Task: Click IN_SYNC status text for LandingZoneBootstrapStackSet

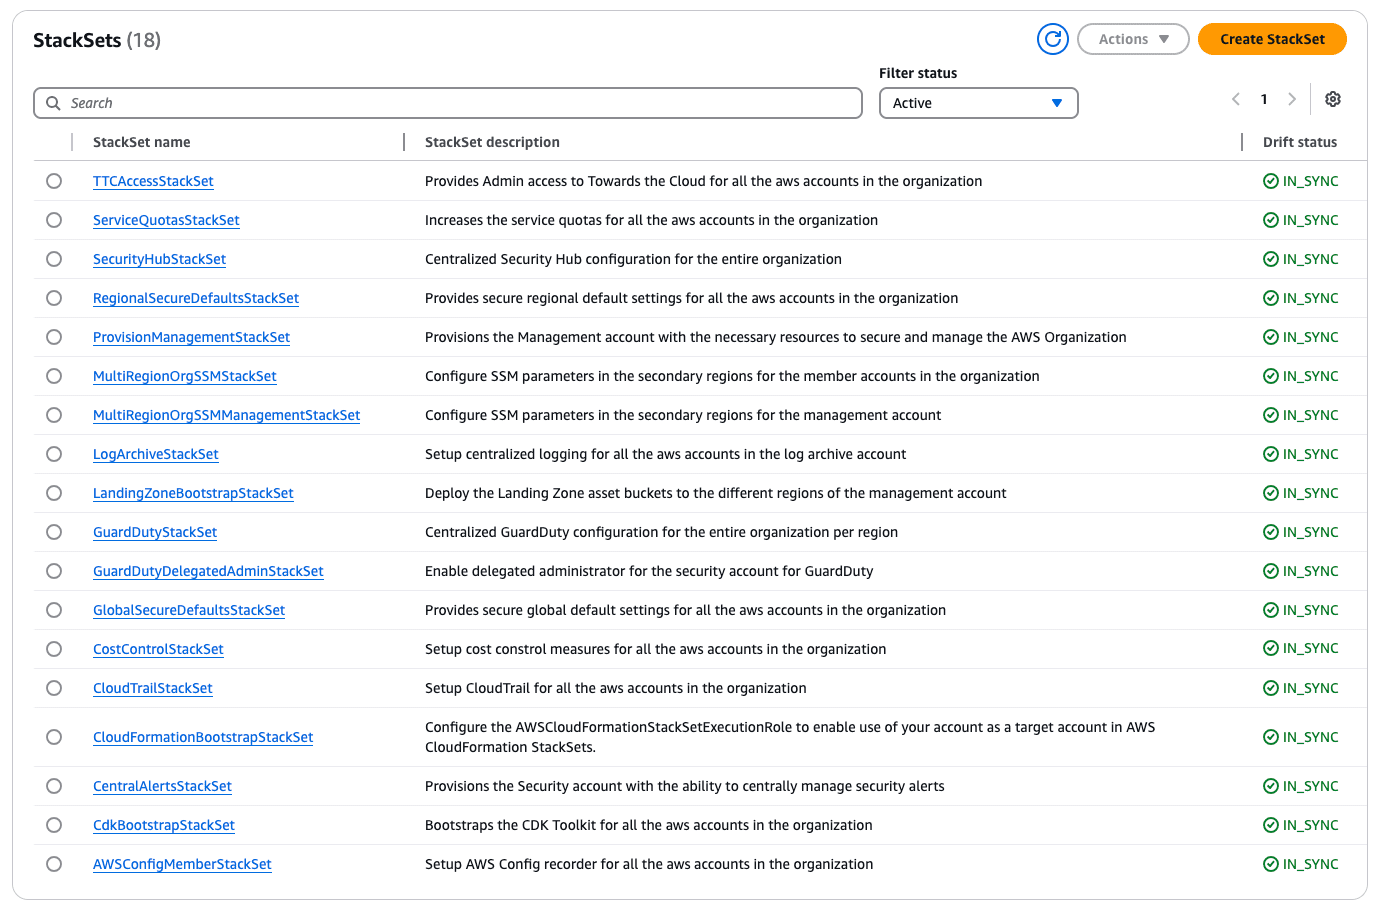Action: click(x=1311, y=493)
